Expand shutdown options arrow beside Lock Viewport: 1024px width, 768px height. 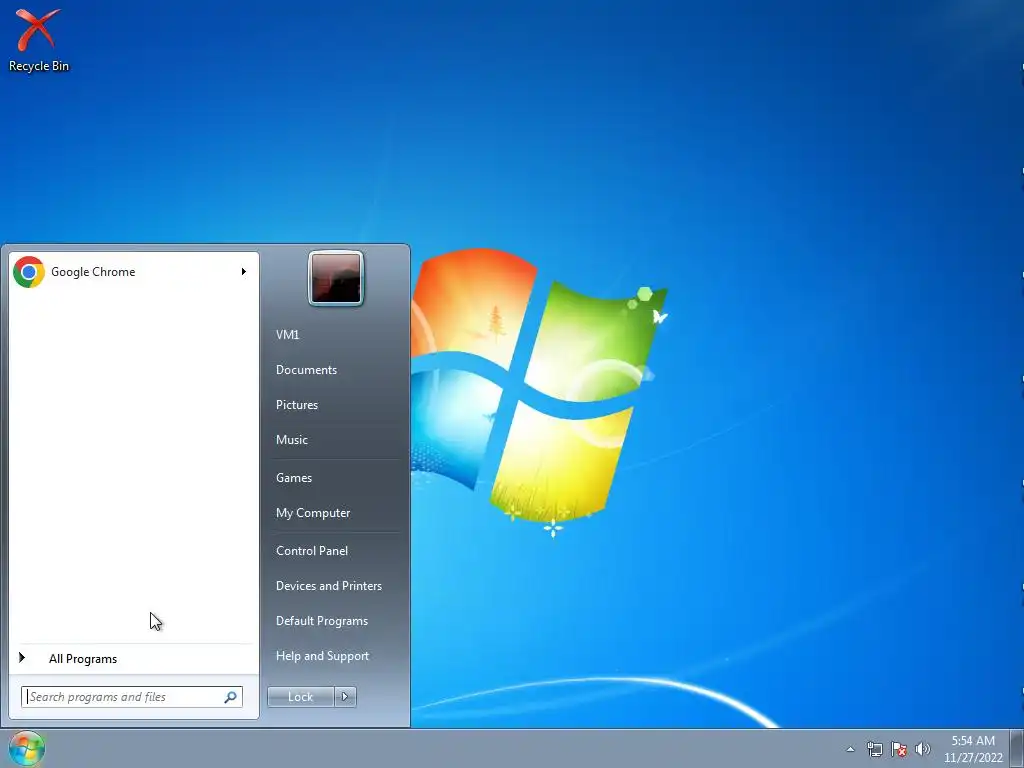tap(345, 697)
